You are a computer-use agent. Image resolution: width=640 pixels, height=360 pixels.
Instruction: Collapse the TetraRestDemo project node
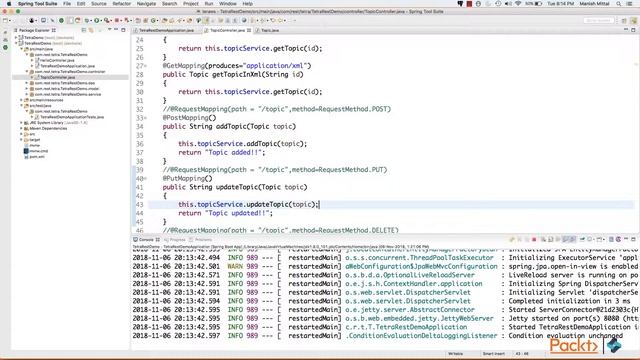coord(16,43)
